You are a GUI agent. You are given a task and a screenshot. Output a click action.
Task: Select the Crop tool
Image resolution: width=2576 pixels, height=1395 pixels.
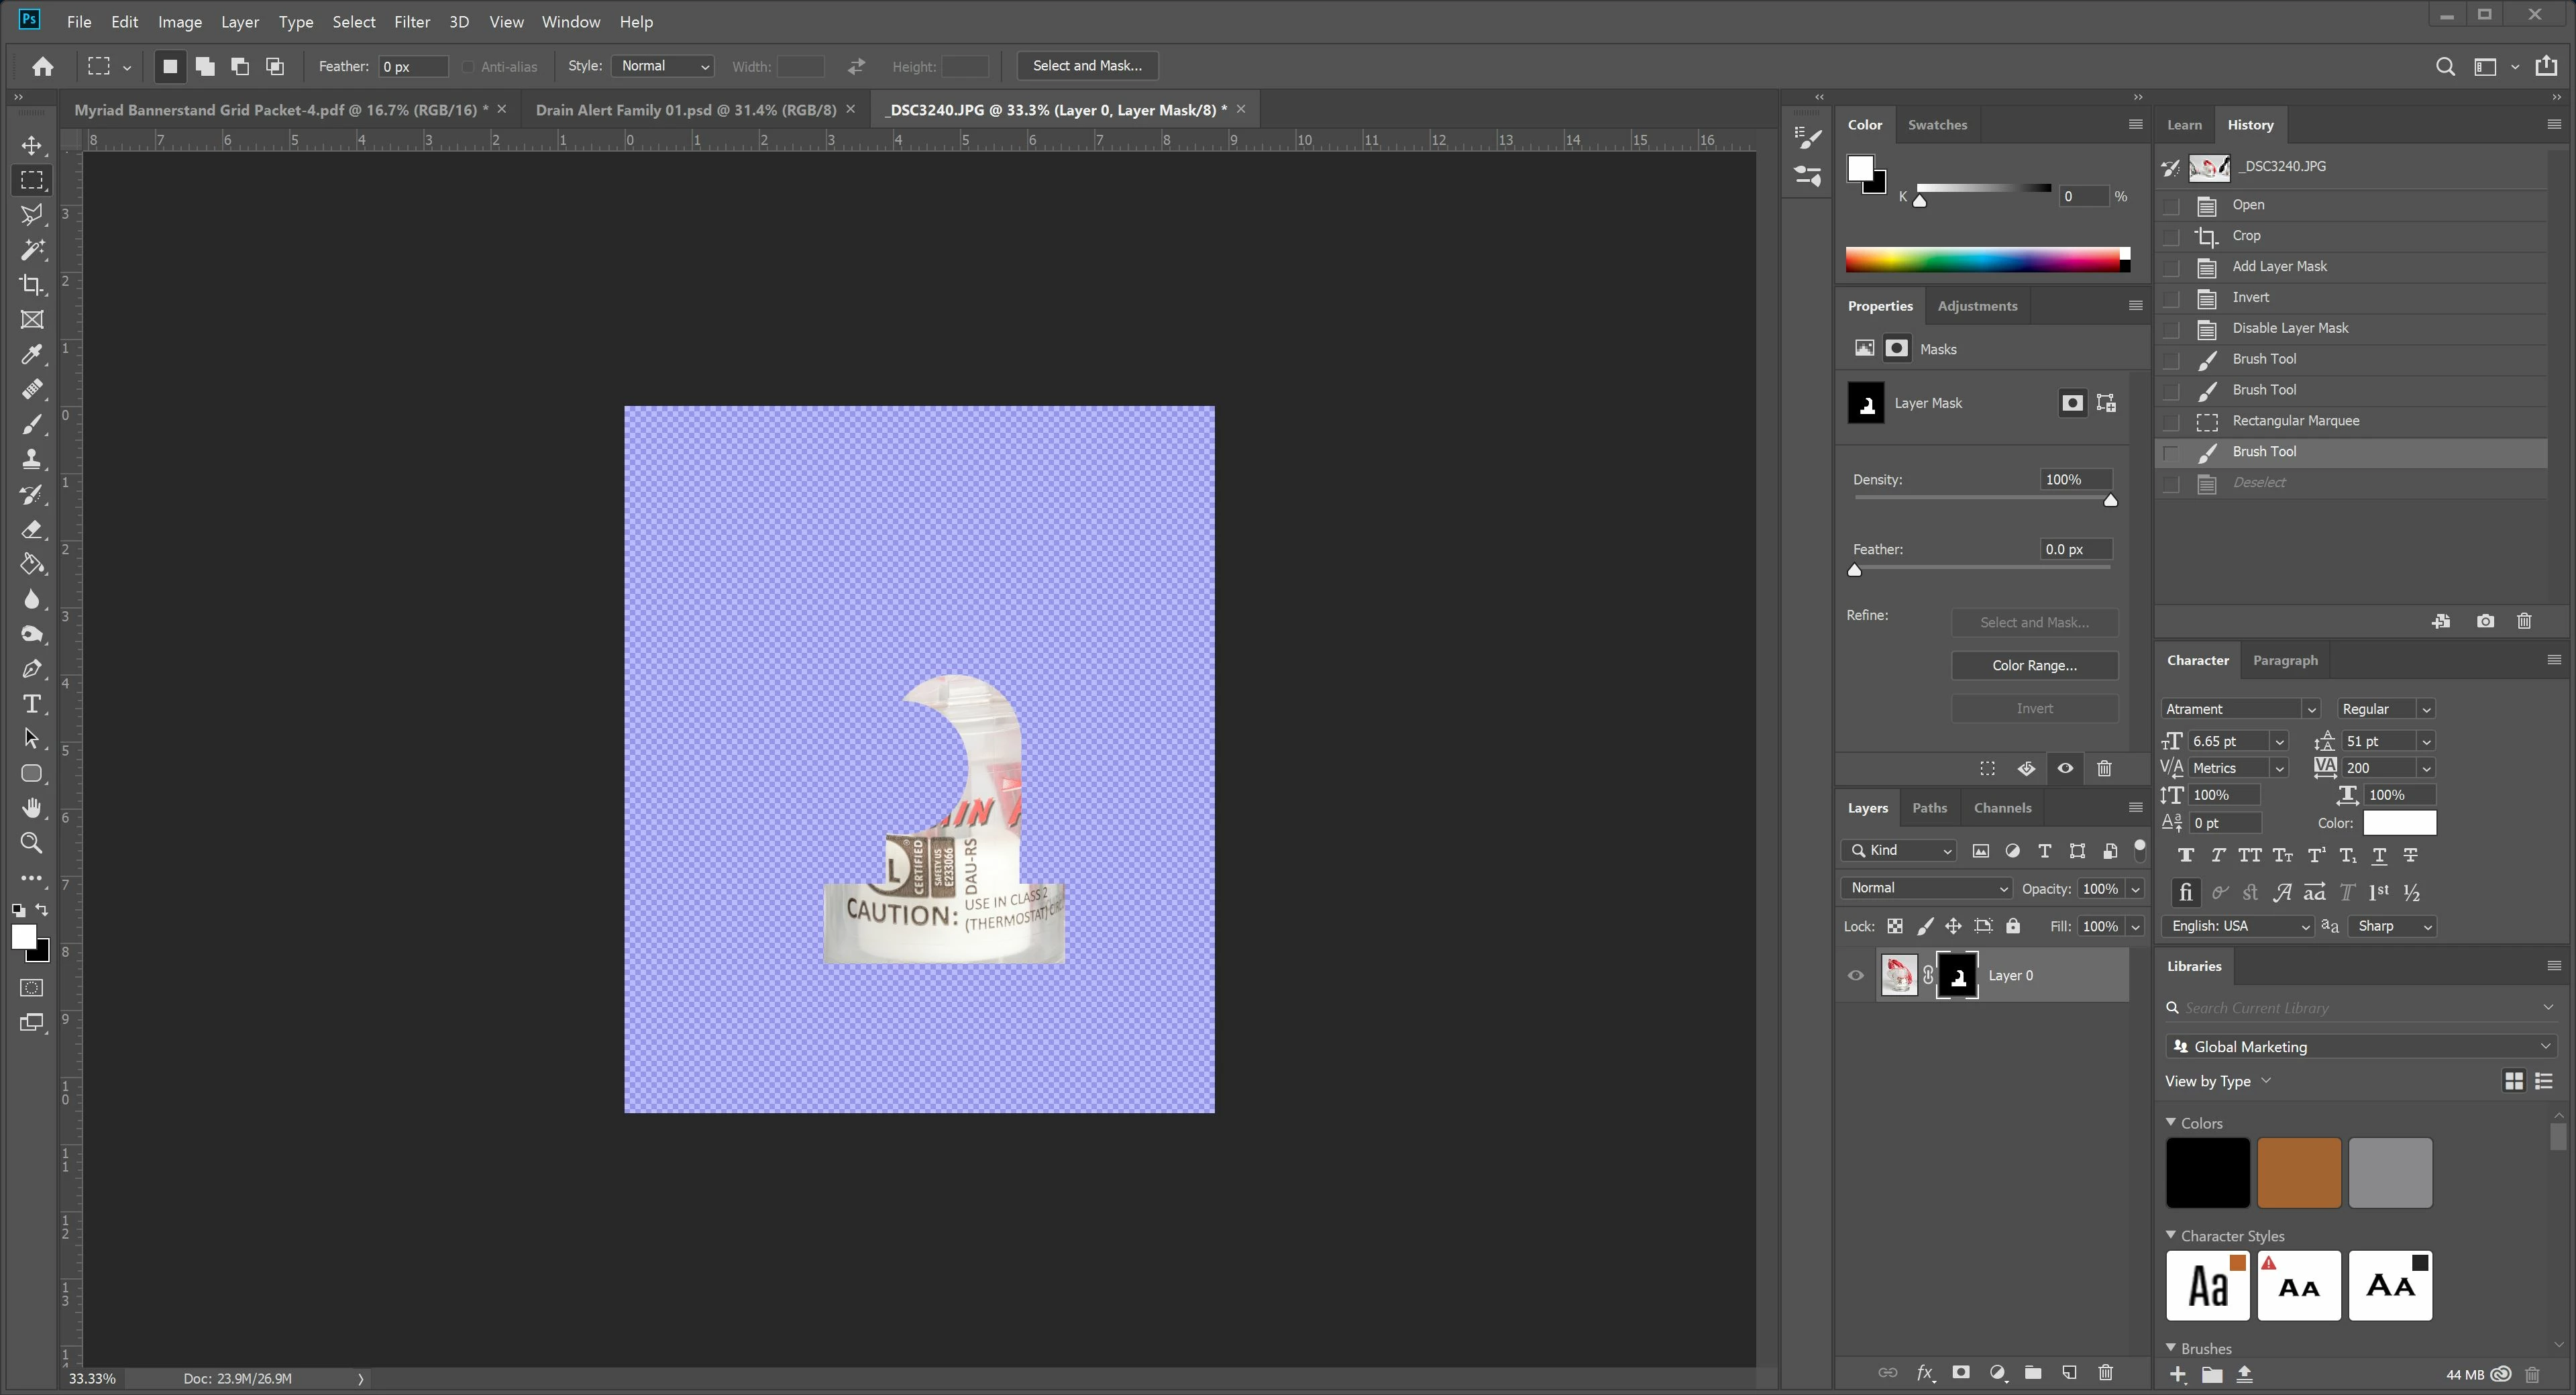32,285
